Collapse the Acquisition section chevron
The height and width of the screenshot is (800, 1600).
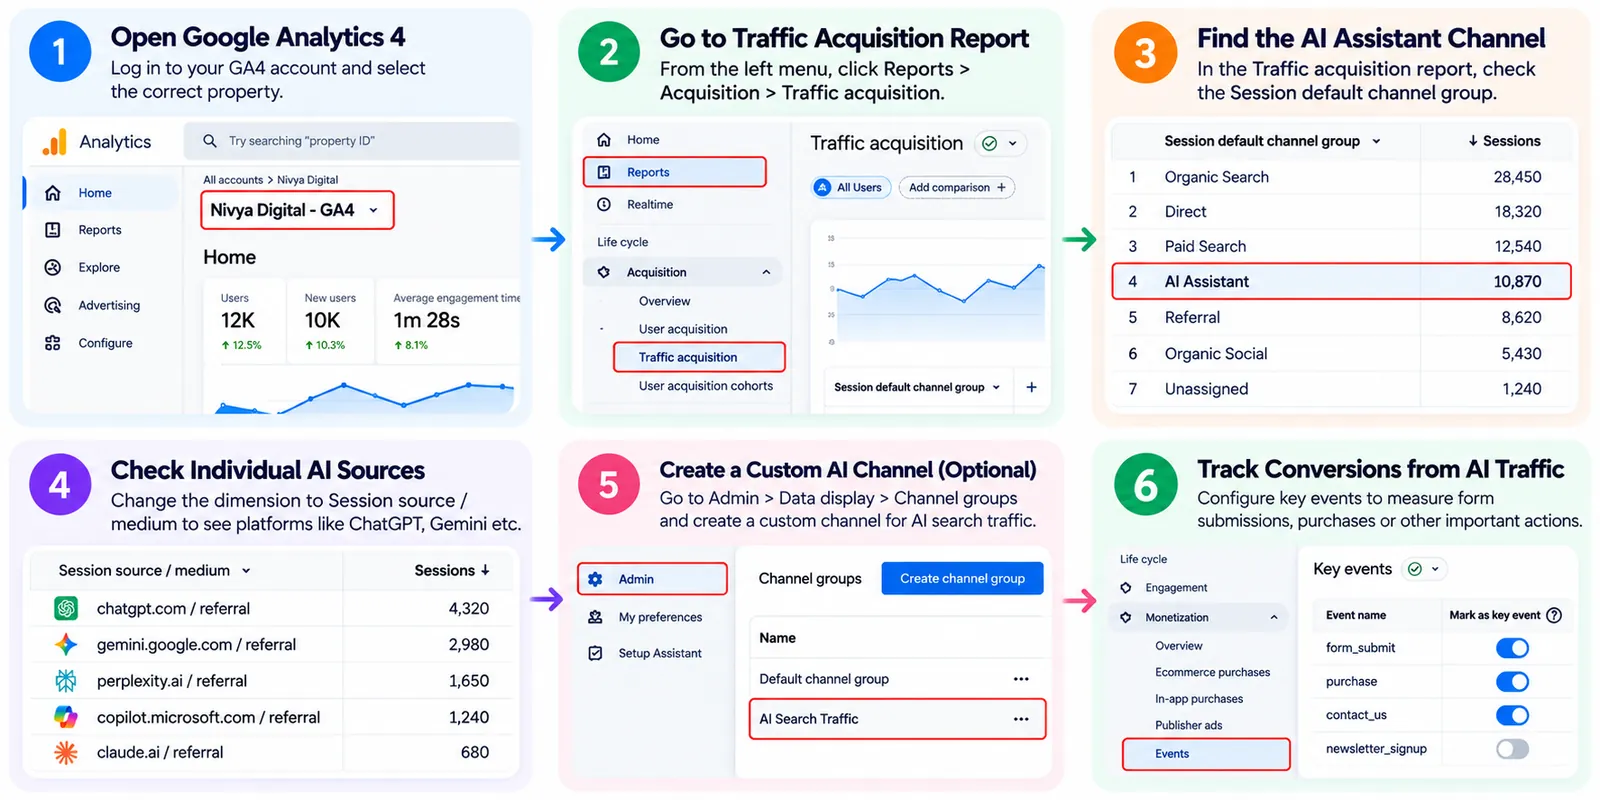click(766, 272)
